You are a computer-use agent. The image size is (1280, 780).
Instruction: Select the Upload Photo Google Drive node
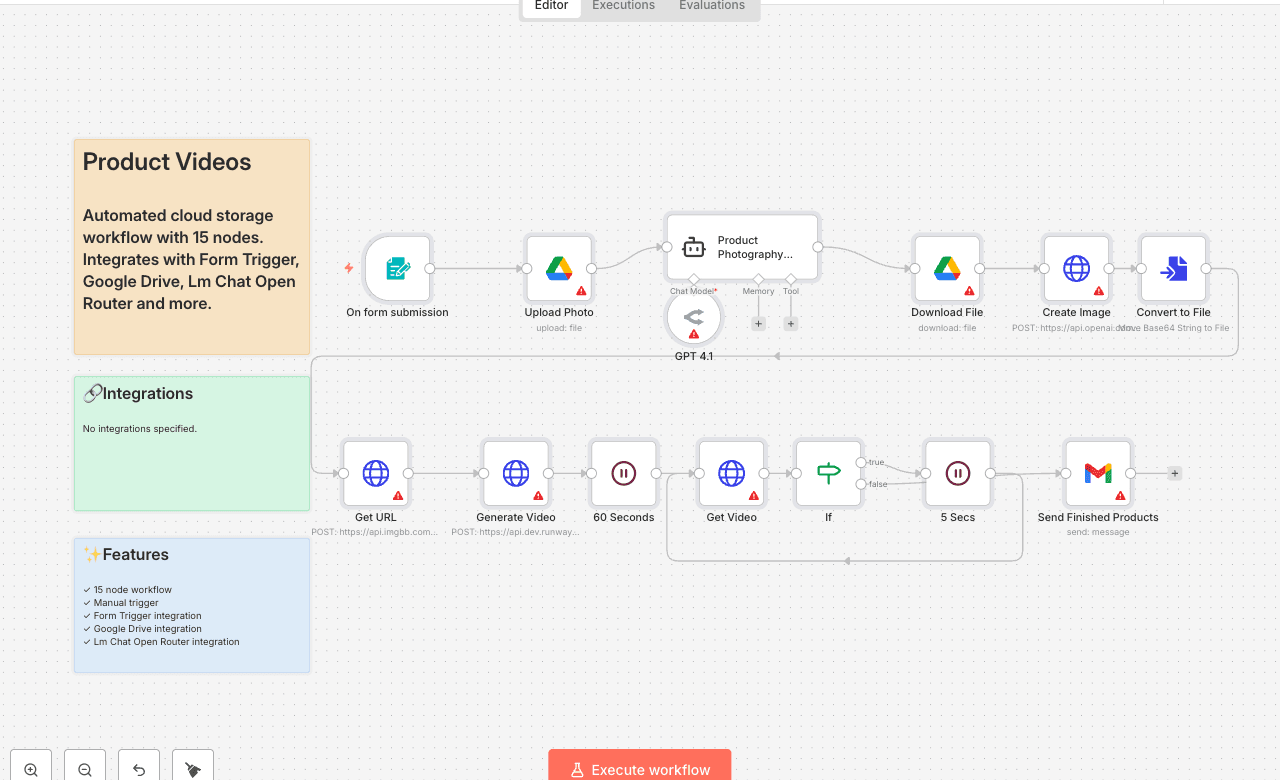coord(559,268)
